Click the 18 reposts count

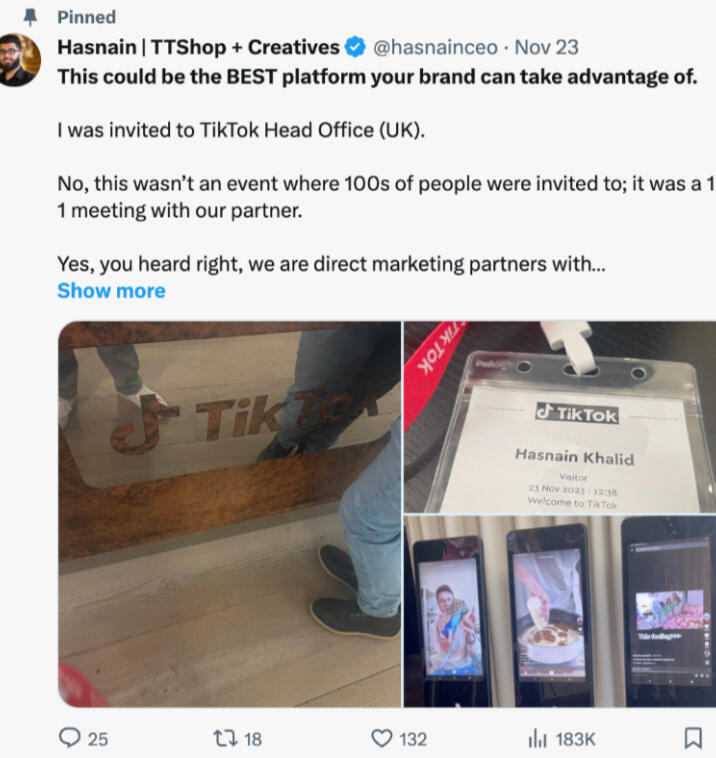252,739
